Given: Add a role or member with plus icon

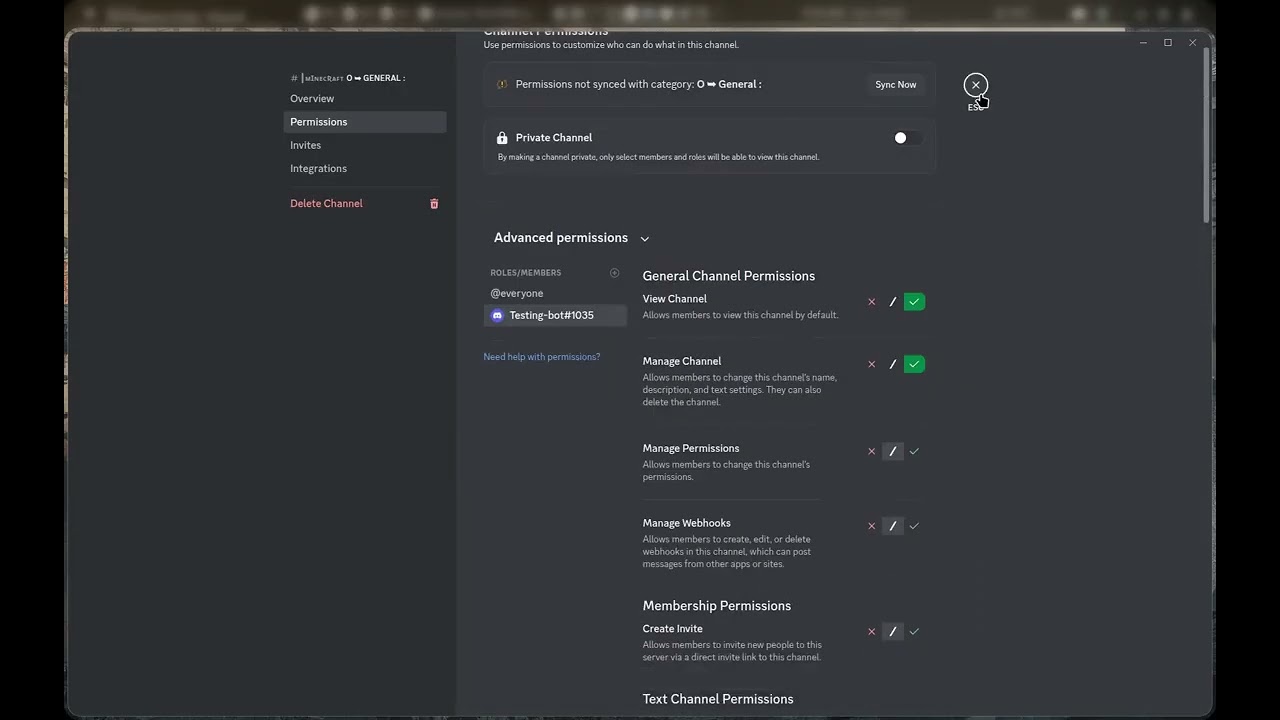Looking at the screenshot, I should pos(614,272).
